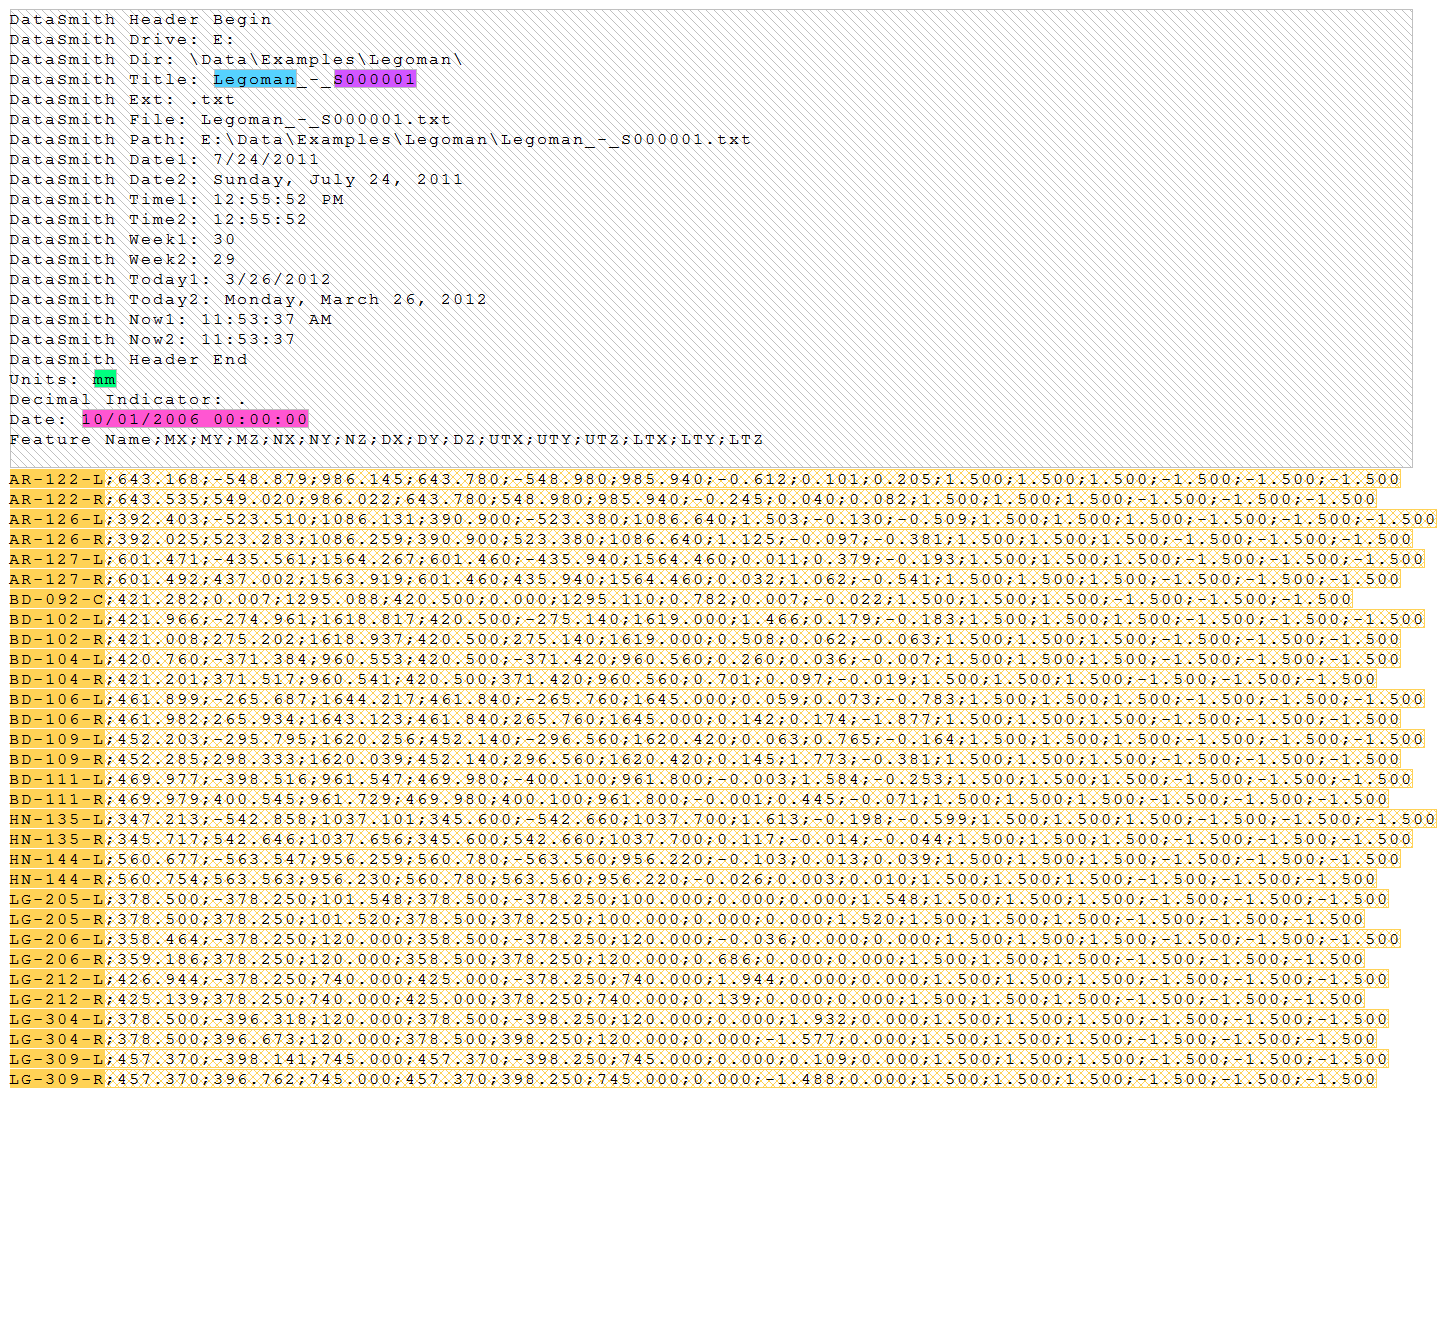Click the BD-092-C feature label
The width and height of the screenshot is (1446, 1338).
tap(57, 599)
